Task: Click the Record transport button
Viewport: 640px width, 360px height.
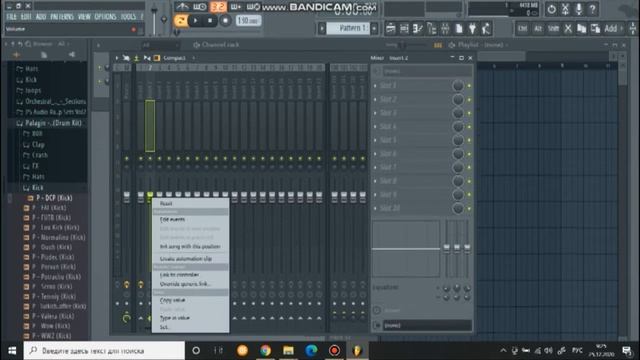Action: pyautogui.click(x=225, y=20)
